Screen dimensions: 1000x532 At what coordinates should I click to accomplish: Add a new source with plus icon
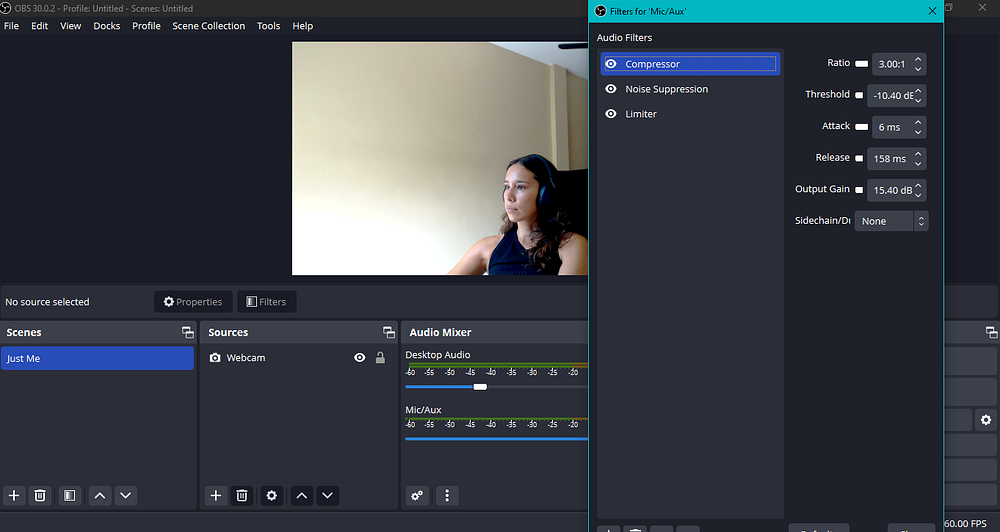click(216, 495)
